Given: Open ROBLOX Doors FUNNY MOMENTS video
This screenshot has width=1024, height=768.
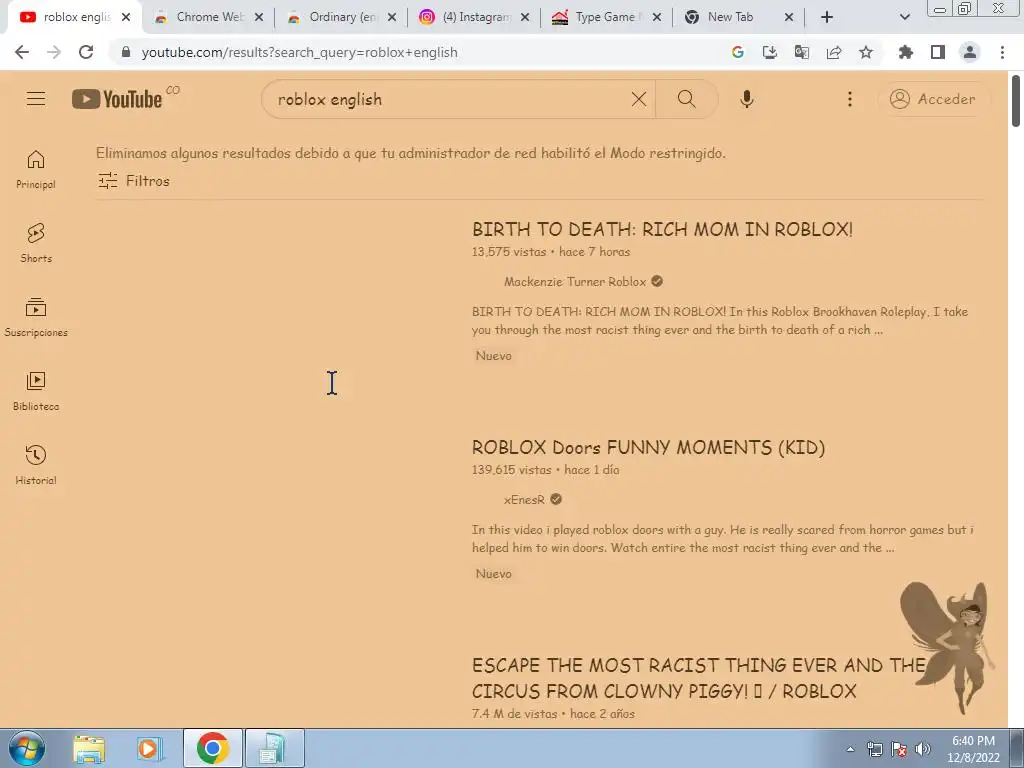Looking at the screenshot, I should click(648, 447).
